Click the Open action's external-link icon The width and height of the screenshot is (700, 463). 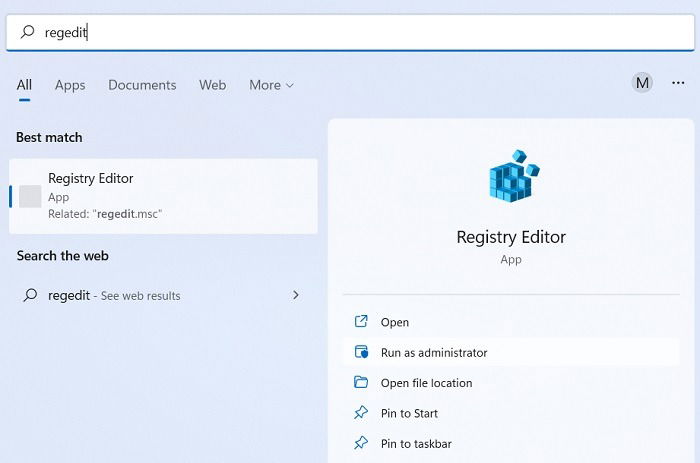361,321
